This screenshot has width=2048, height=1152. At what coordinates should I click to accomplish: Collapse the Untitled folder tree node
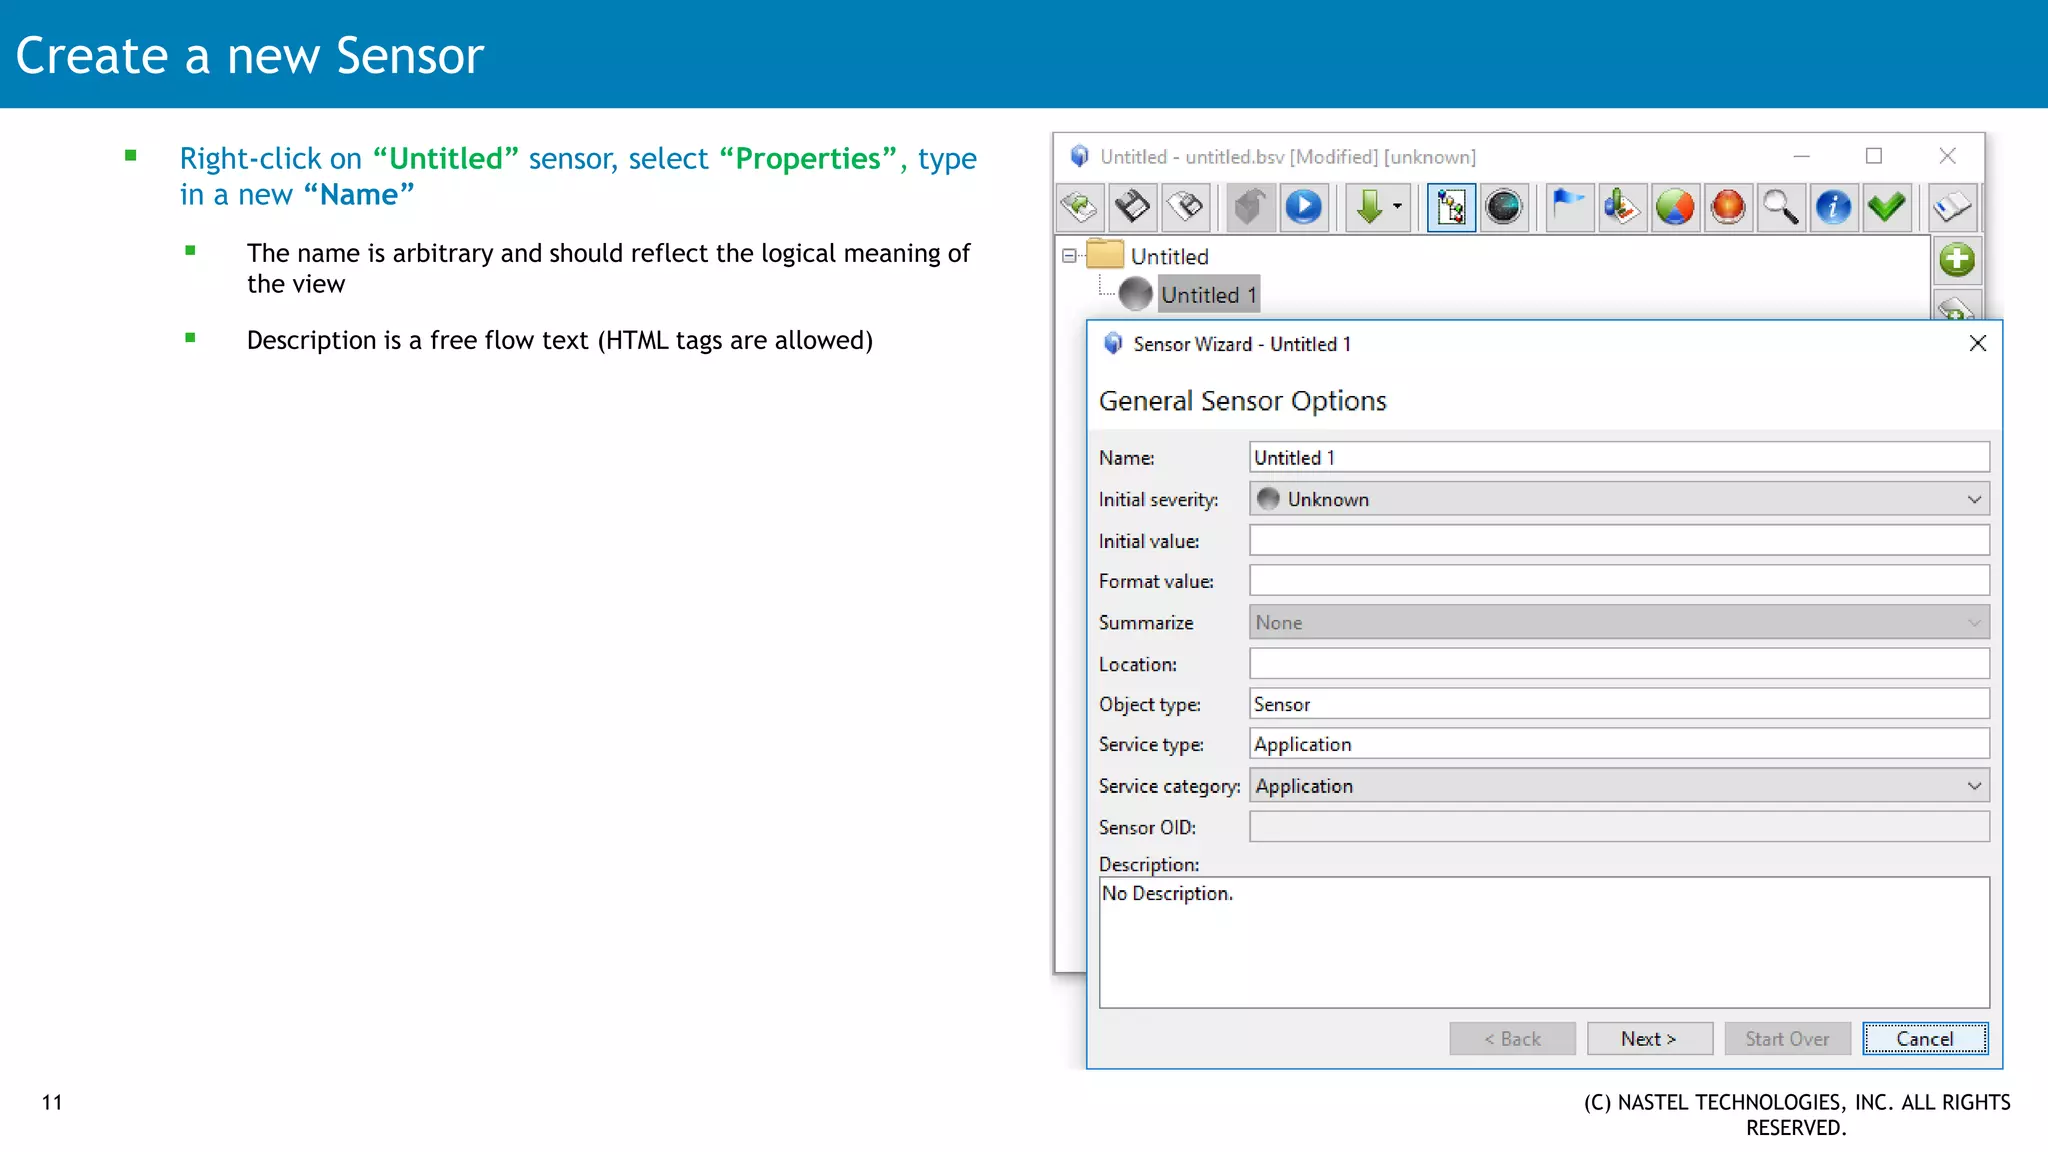pyautogui.click(x=1069, y=256)
